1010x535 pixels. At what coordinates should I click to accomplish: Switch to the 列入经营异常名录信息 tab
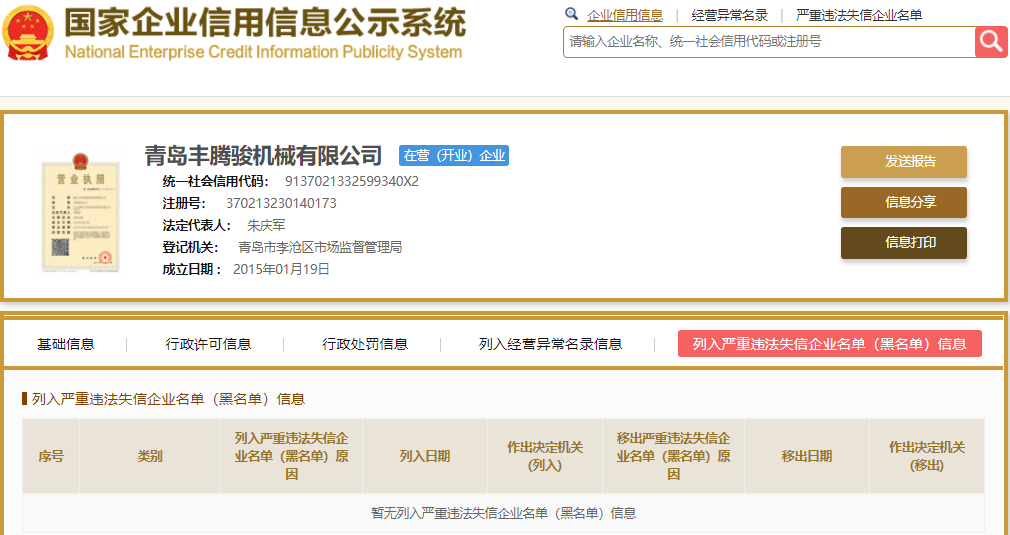(550, 344)
